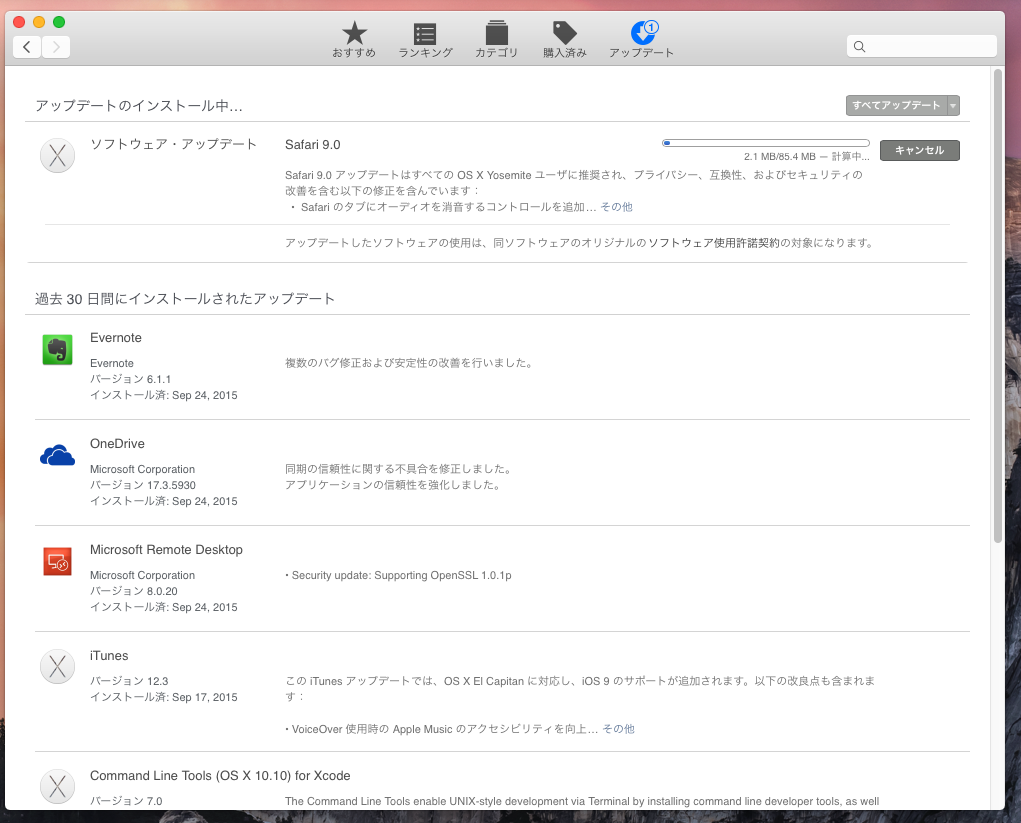Viewport: 1021px width, 823px height.
Task: Click the Evernote developer name under title
Action: (111, 363)
